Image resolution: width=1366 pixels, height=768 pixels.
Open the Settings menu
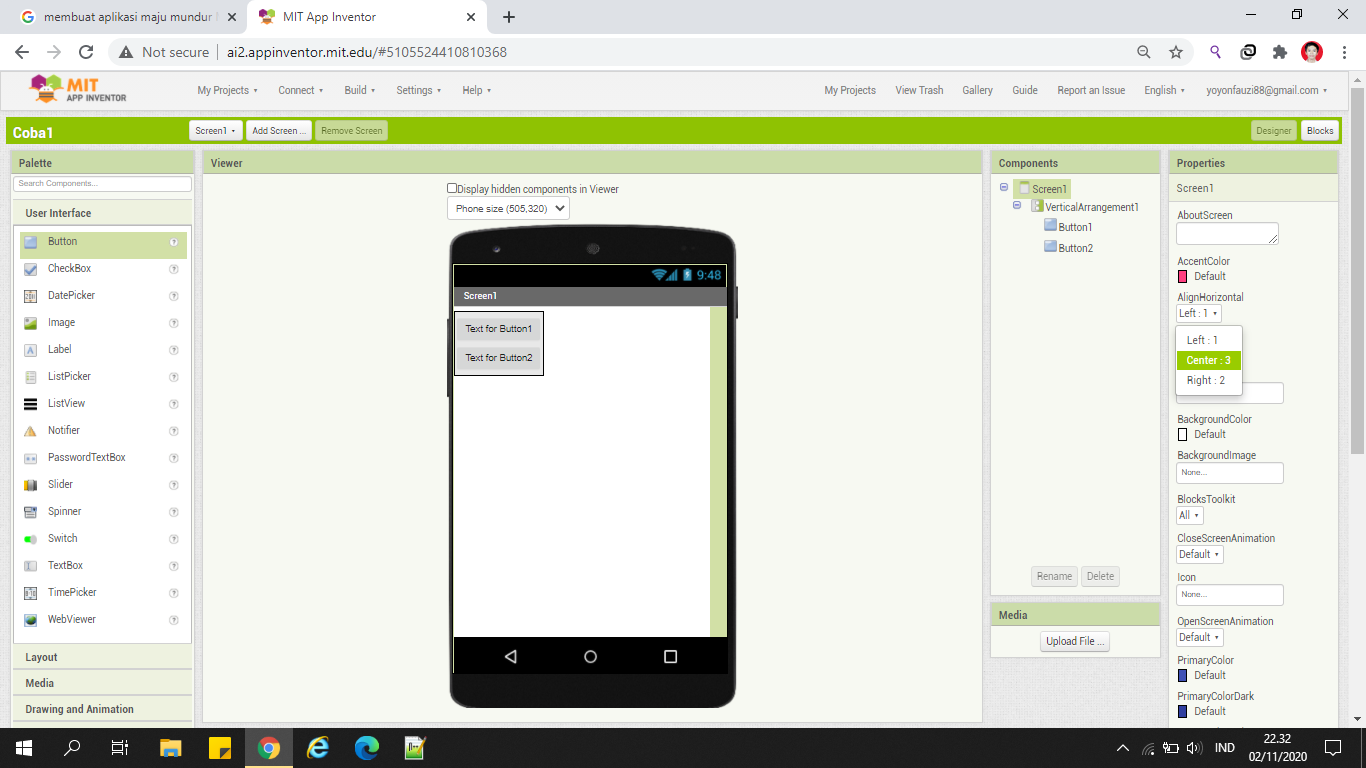(418, 90)
